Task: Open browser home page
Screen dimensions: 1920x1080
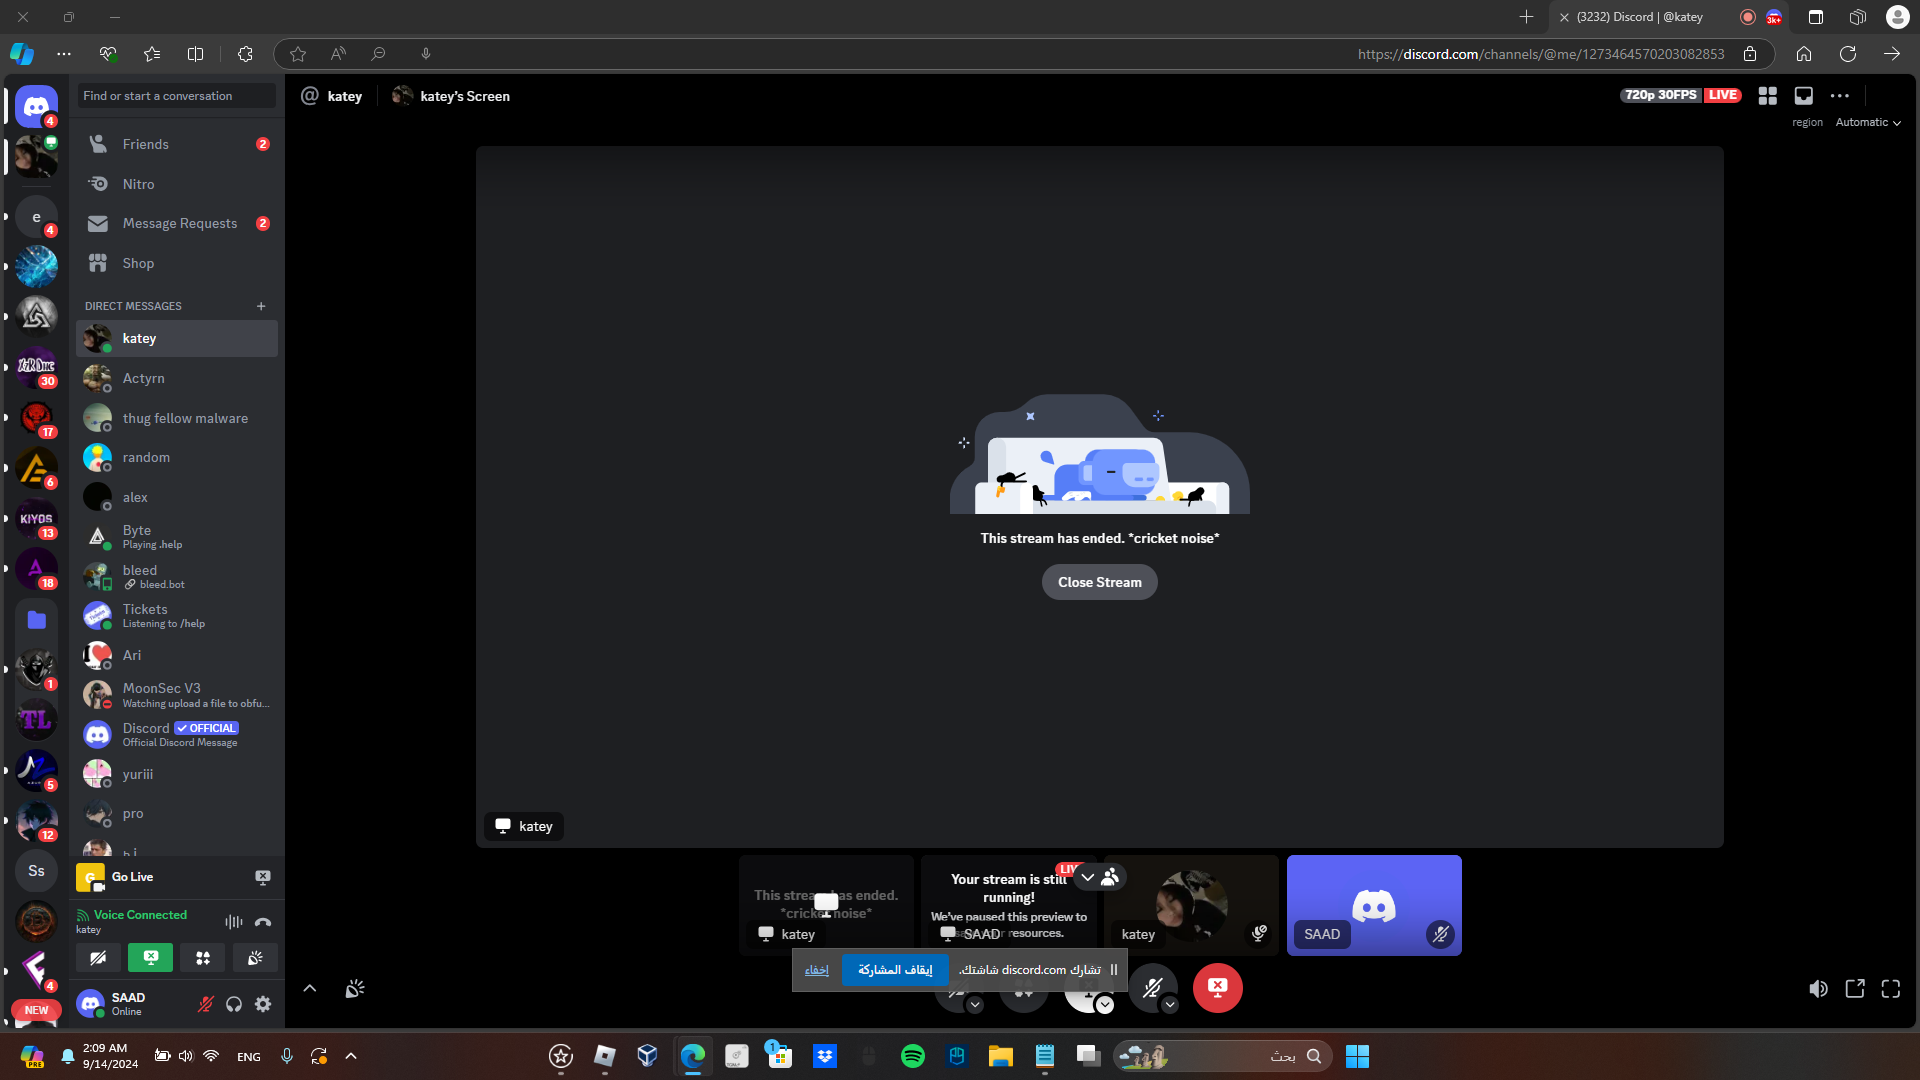Action: [1804, 54]
